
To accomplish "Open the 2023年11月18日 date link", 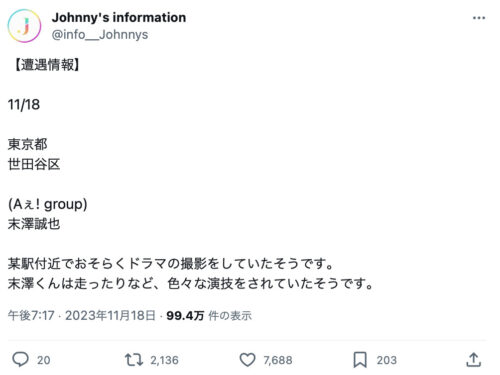I will [x=110, y=315].
